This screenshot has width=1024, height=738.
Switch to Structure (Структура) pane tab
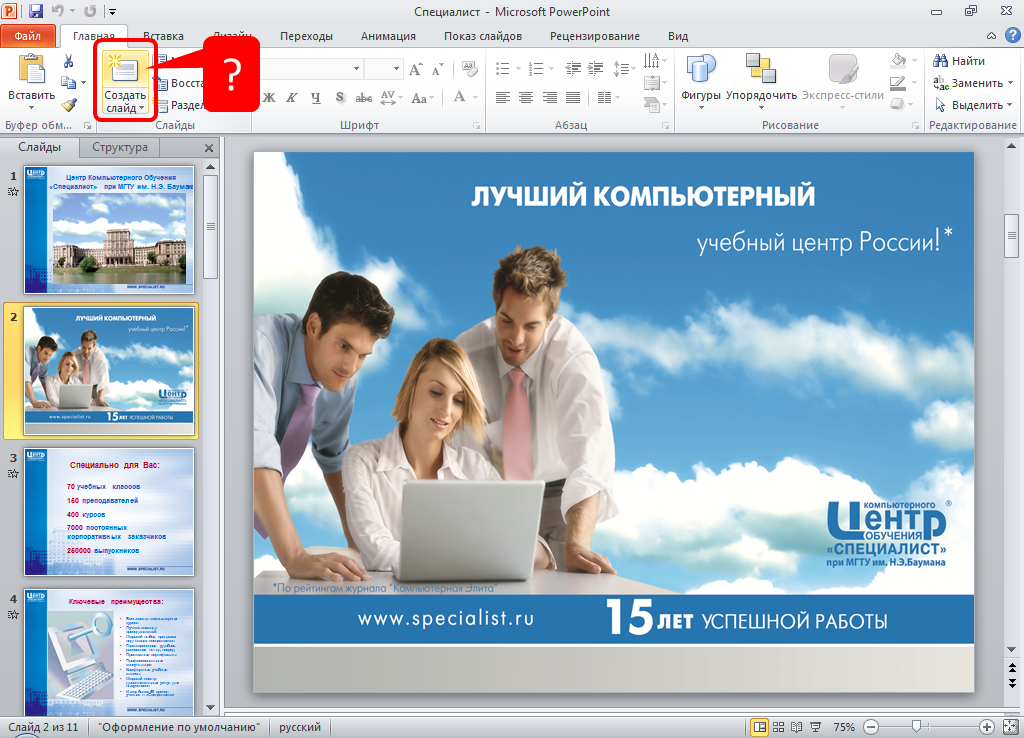(x=120, y=147)
